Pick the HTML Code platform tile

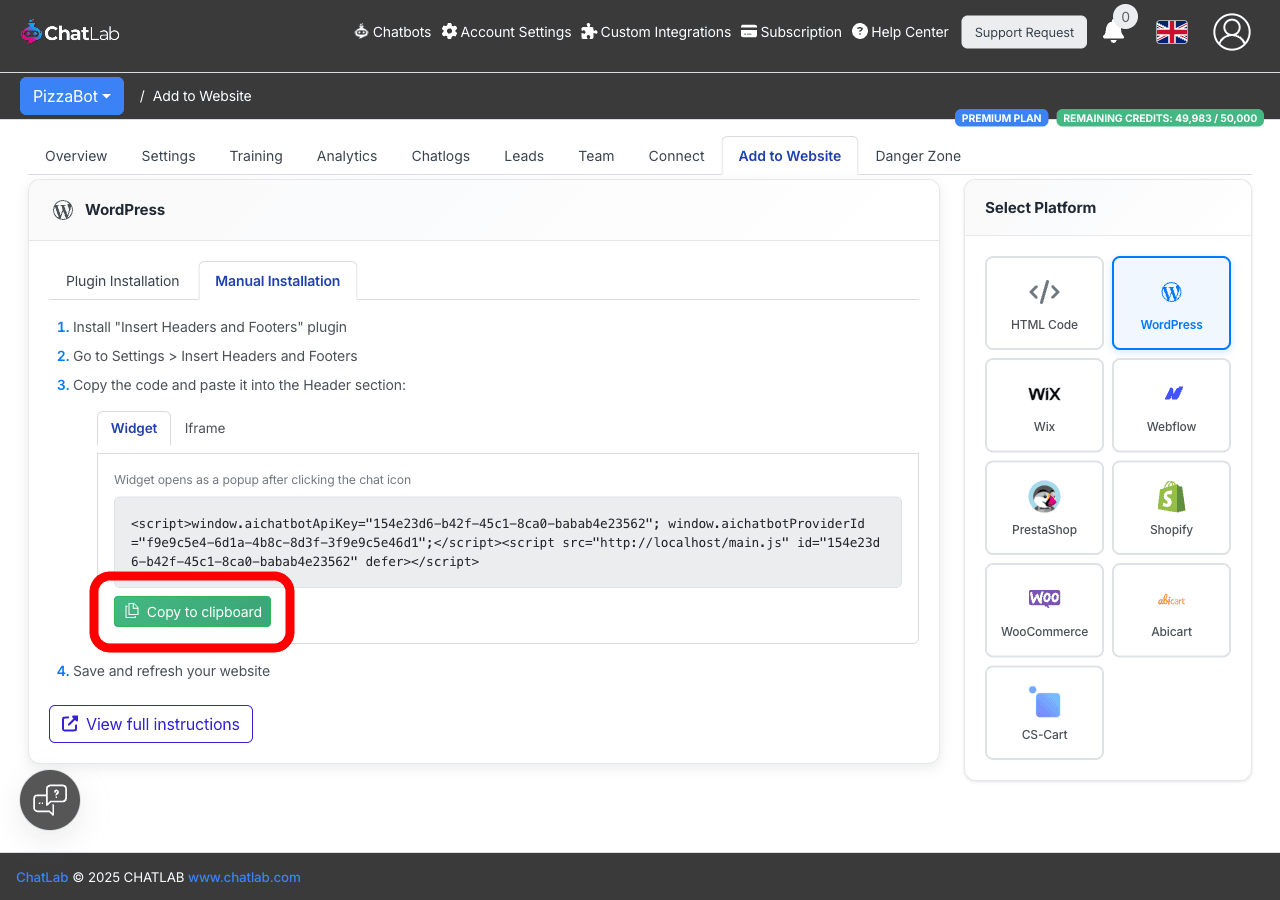pyautogui.click(x=1044, y=303)
